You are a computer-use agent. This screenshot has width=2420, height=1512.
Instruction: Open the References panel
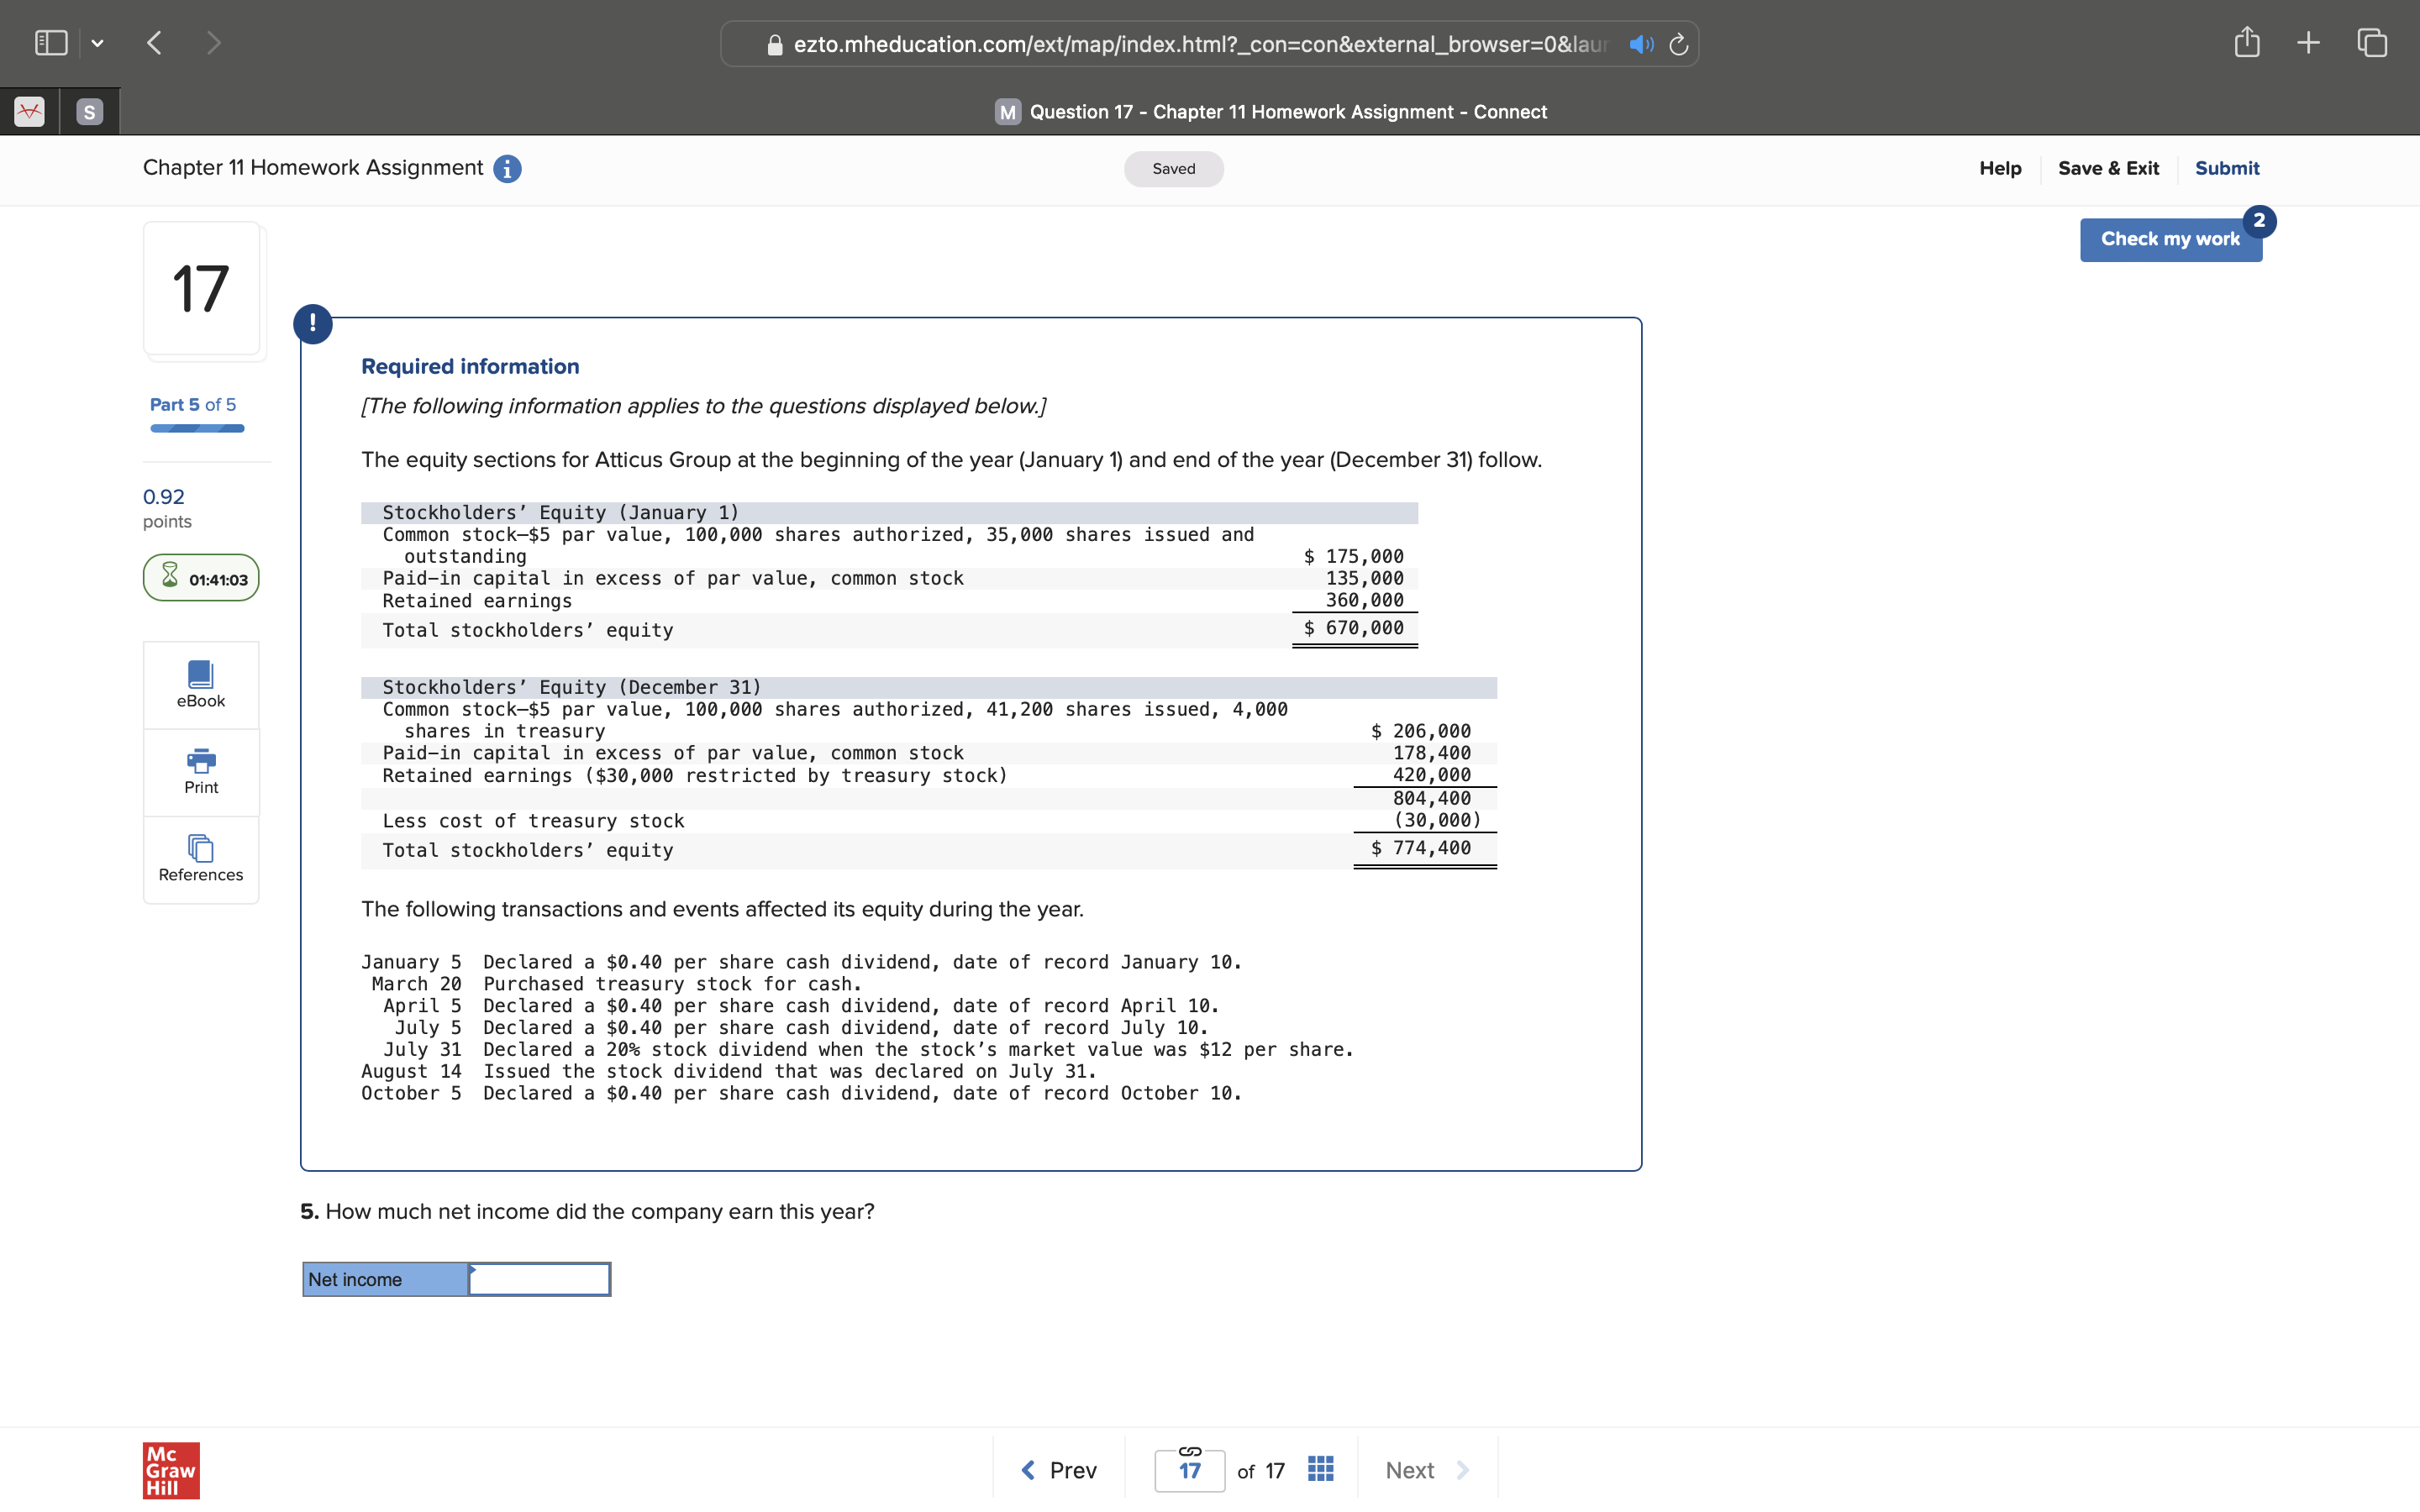tap(200, 859)
